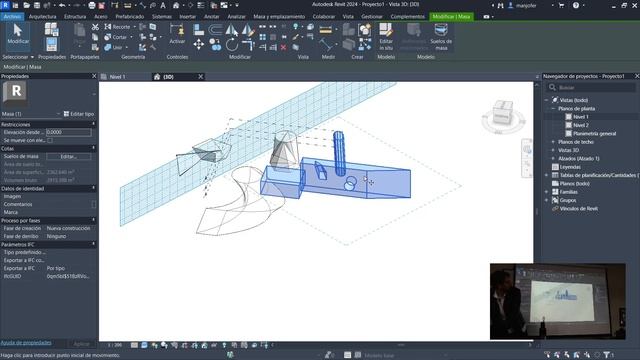This screenshot has width=640, height=360.
Task: Select the Array tool
Action: point(262,37)
